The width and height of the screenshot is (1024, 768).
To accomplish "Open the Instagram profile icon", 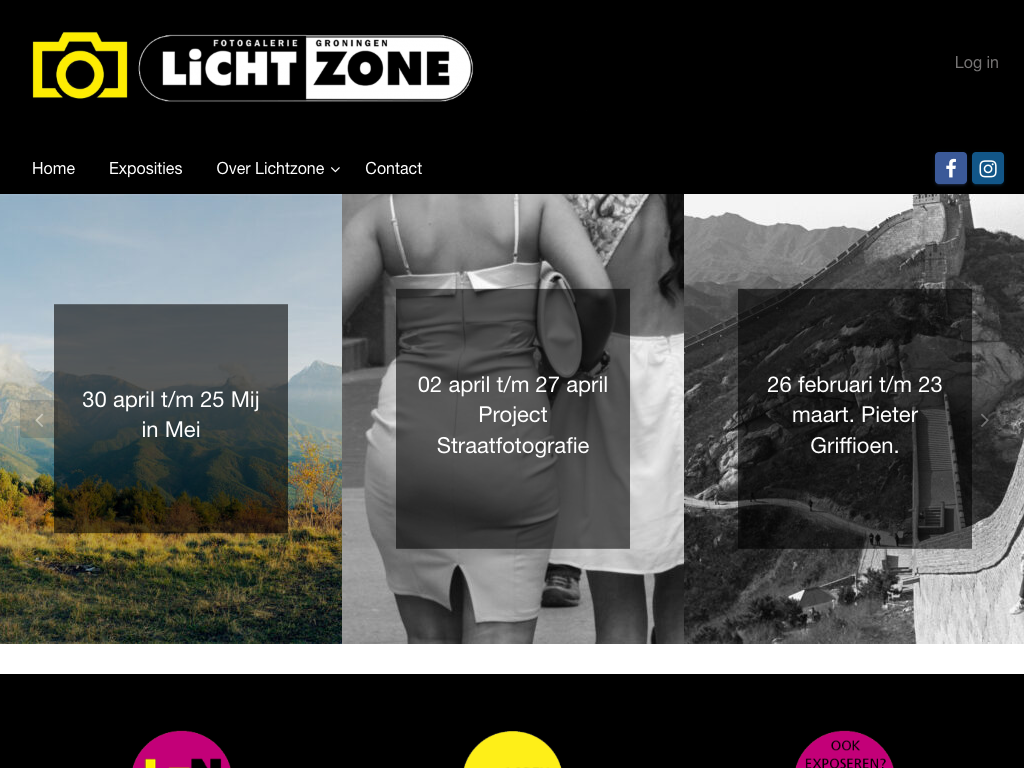I will click(987, 168).
